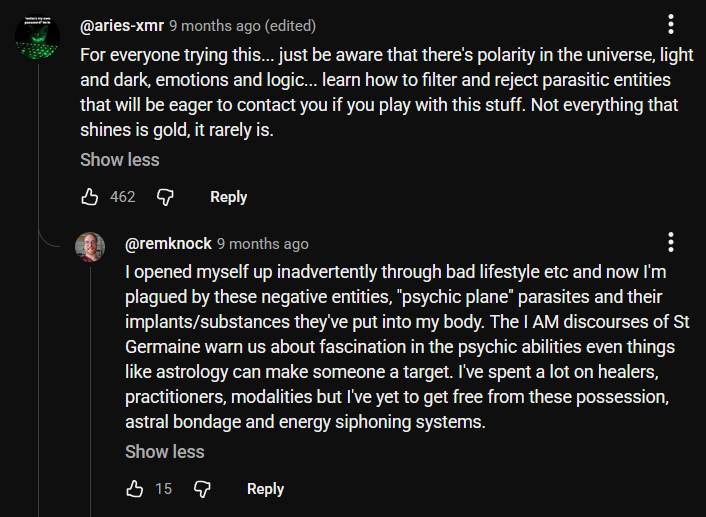
Task: Open @aries-xmr green profile avatar
Action: [37, 37]
